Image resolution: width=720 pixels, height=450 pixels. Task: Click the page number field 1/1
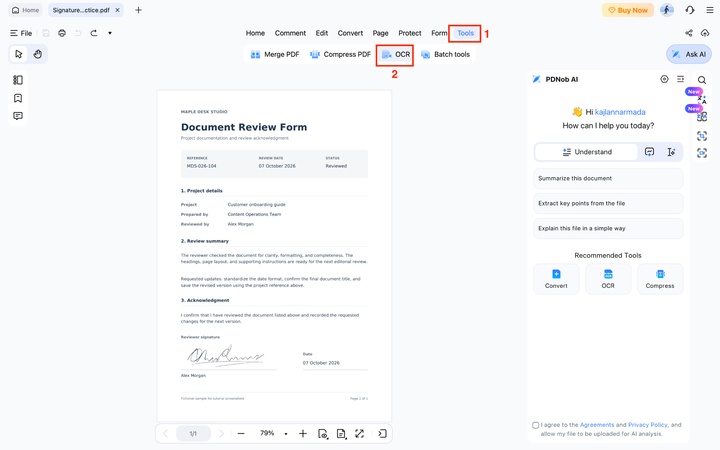click(193, 433)
